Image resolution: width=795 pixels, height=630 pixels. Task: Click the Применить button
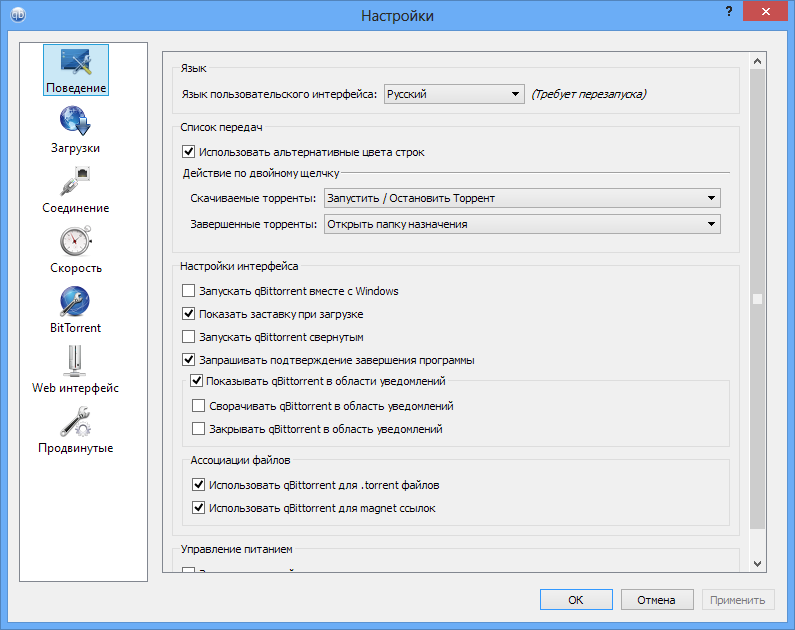(738, 600)
